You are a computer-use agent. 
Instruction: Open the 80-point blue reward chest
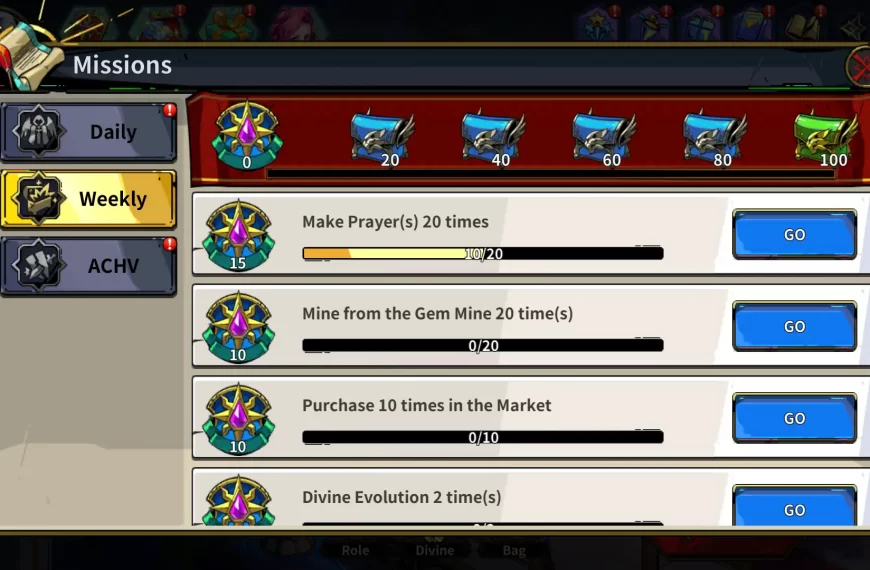click(715, 137)
